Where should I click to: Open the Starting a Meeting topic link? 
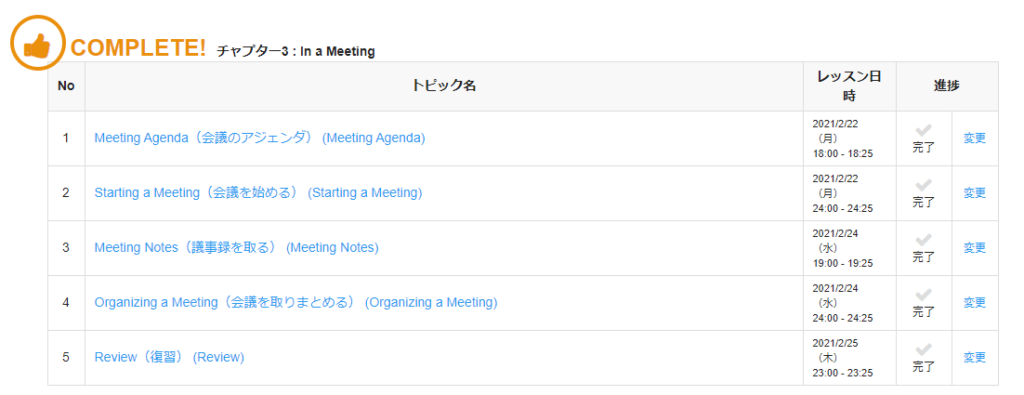point(259,193)
